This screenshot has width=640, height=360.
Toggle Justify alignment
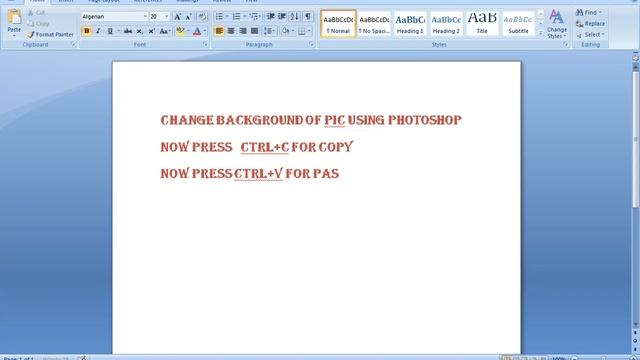pyautogui.click(x=254, y=31)
